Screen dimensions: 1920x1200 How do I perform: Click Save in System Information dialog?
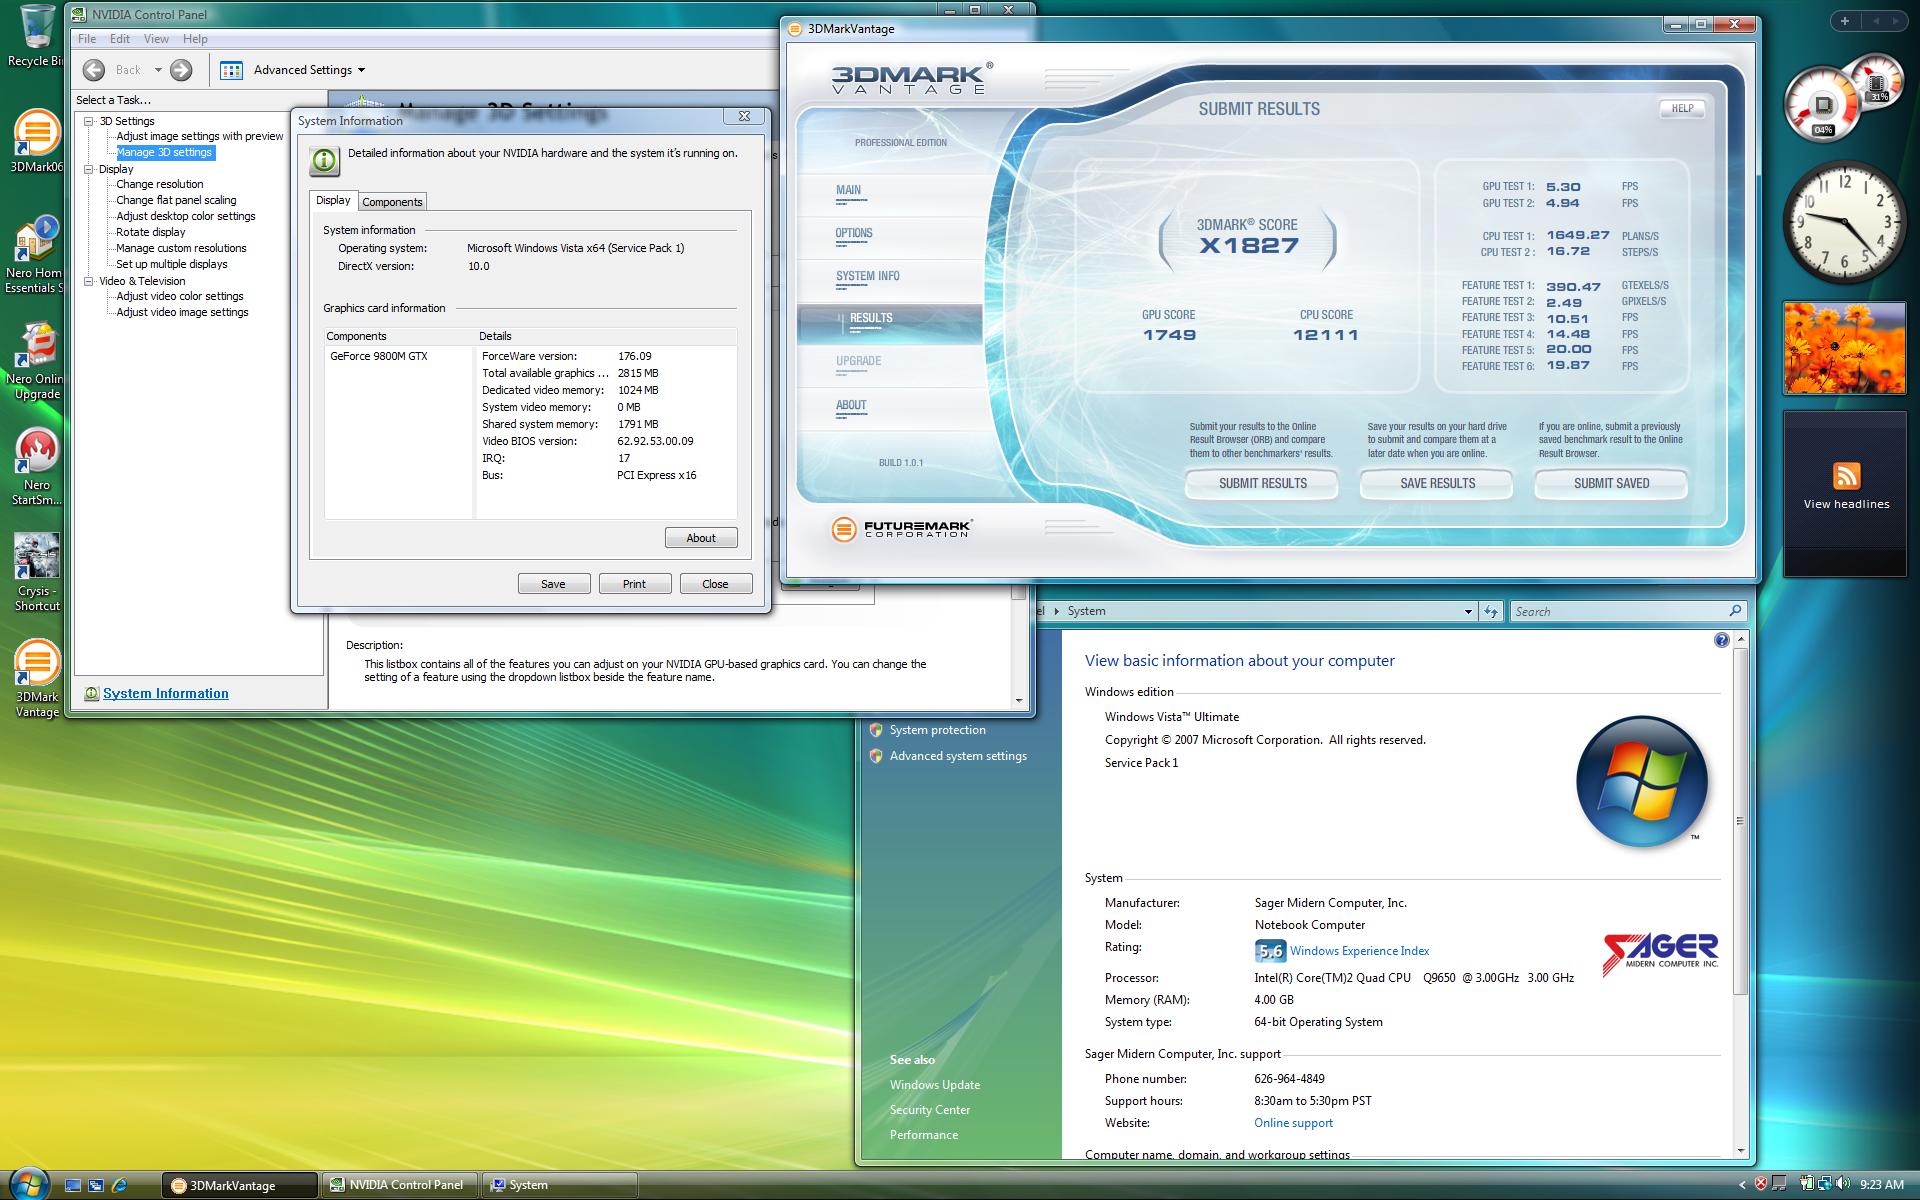pyautogui.click(x=553, y=584)
